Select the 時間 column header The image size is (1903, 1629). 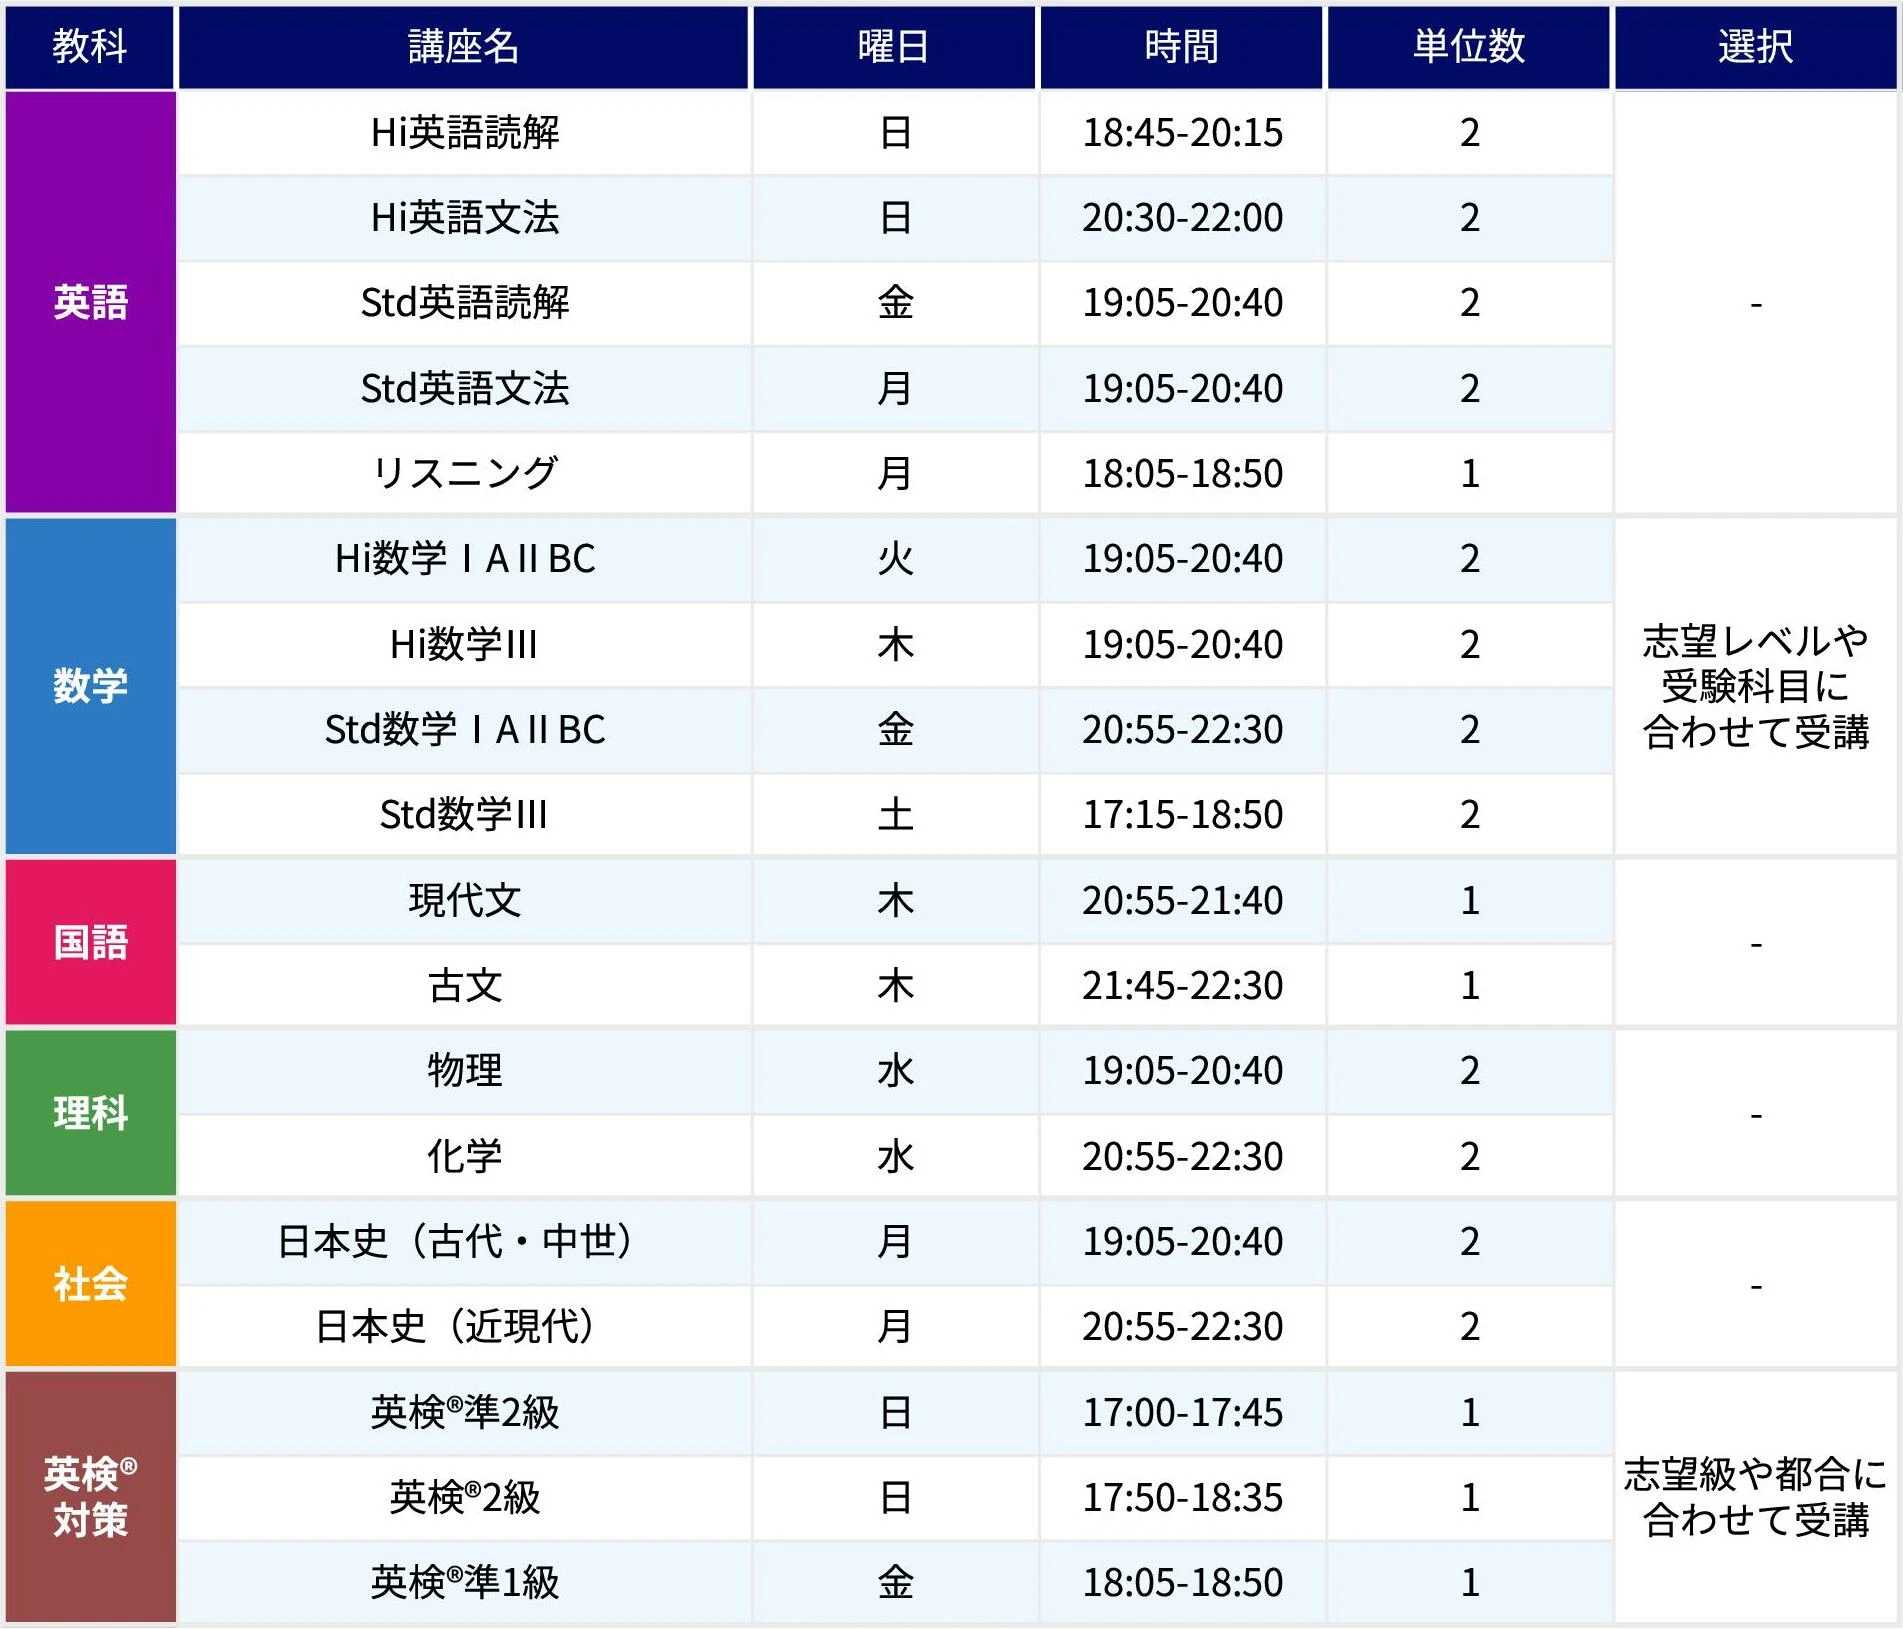pyautogui.click(x=1182, y=47)
